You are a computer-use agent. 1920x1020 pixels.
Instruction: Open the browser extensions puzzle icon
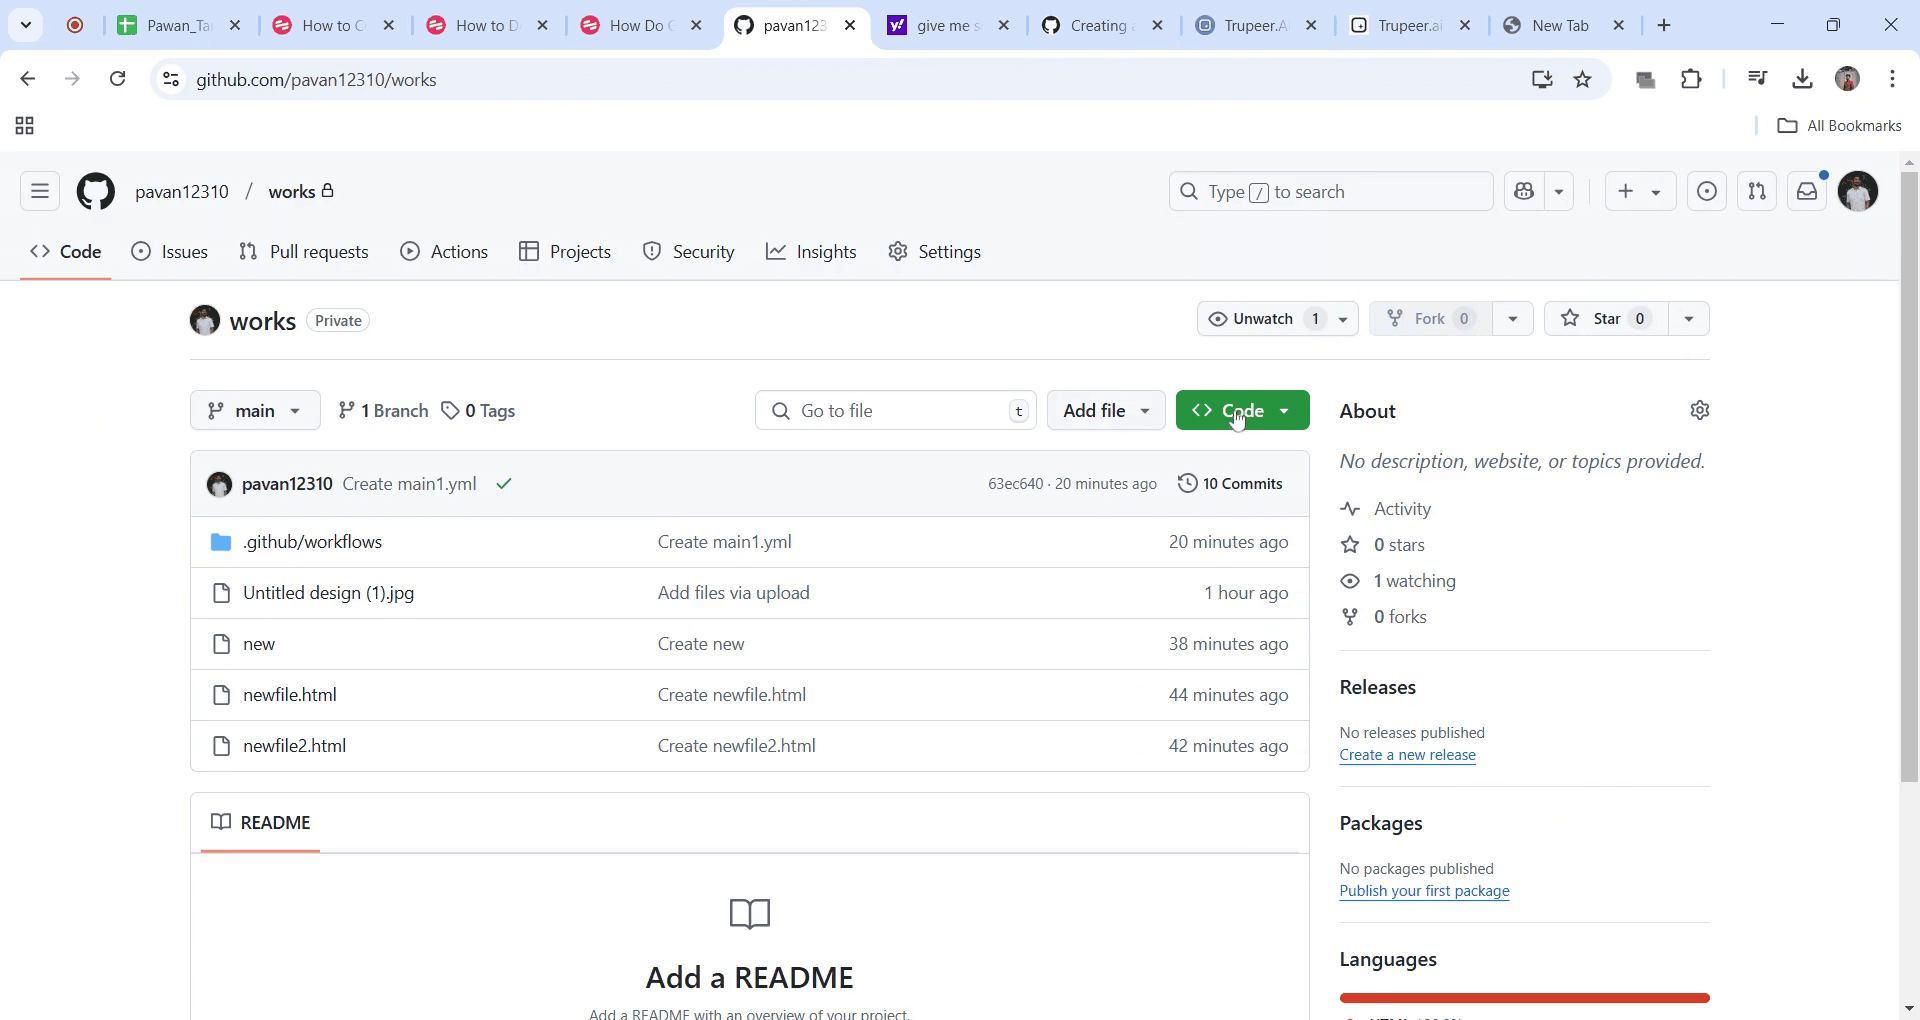pyautogui.click(x=1691, y=79)
